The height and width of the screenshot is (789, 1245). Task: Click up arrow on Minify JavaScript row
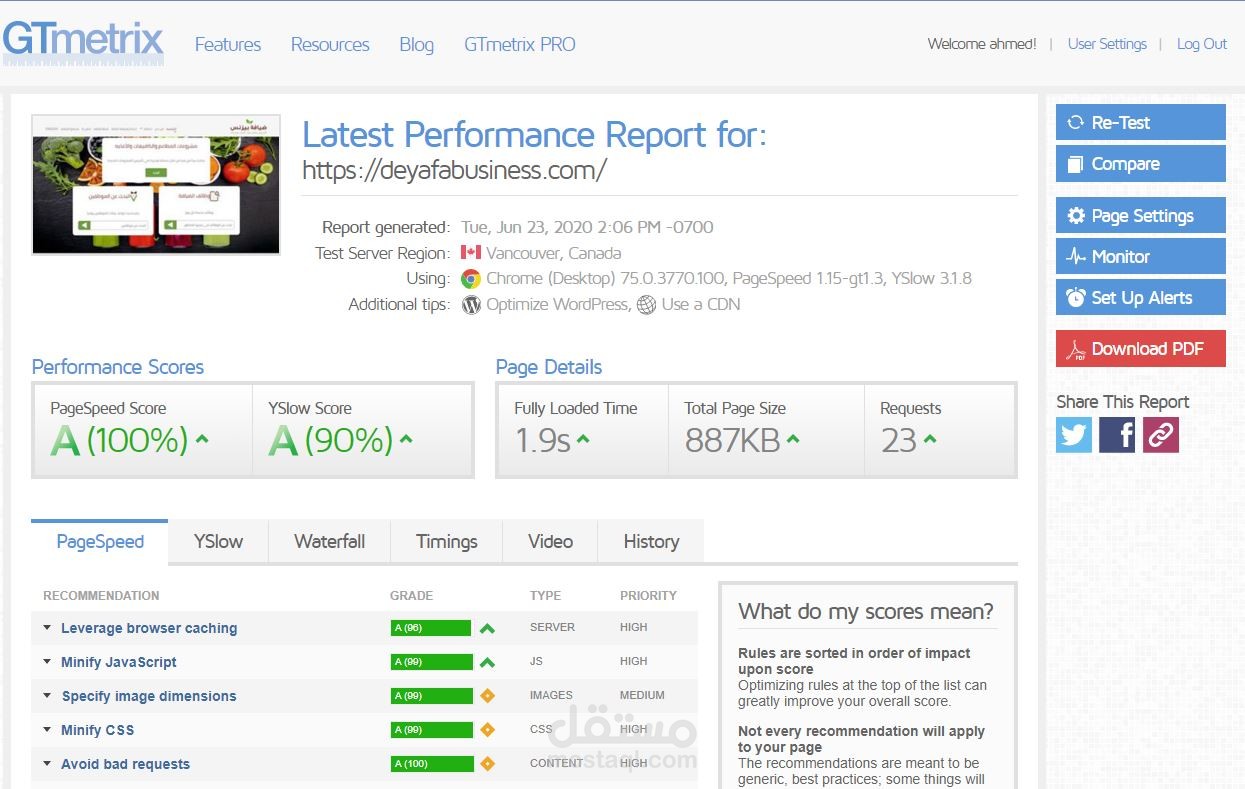pos(487,663)
